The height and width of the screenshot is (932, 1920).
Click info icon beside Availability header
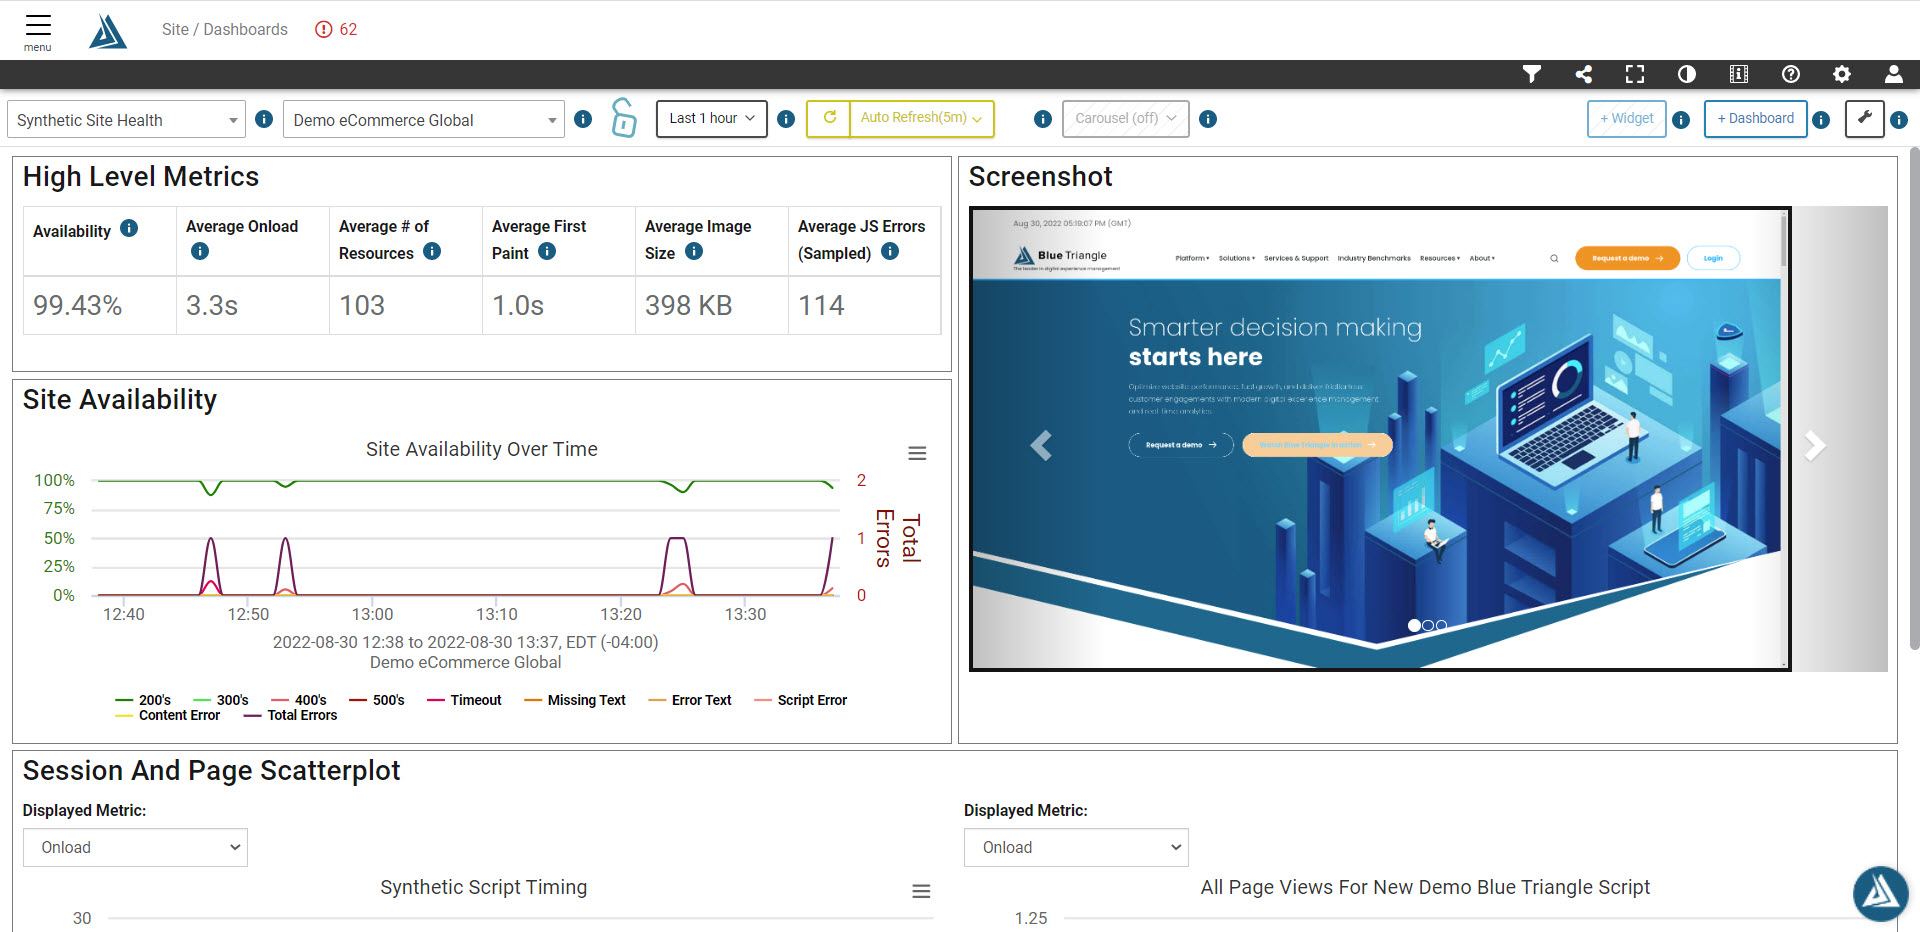(x=129, y=228)
